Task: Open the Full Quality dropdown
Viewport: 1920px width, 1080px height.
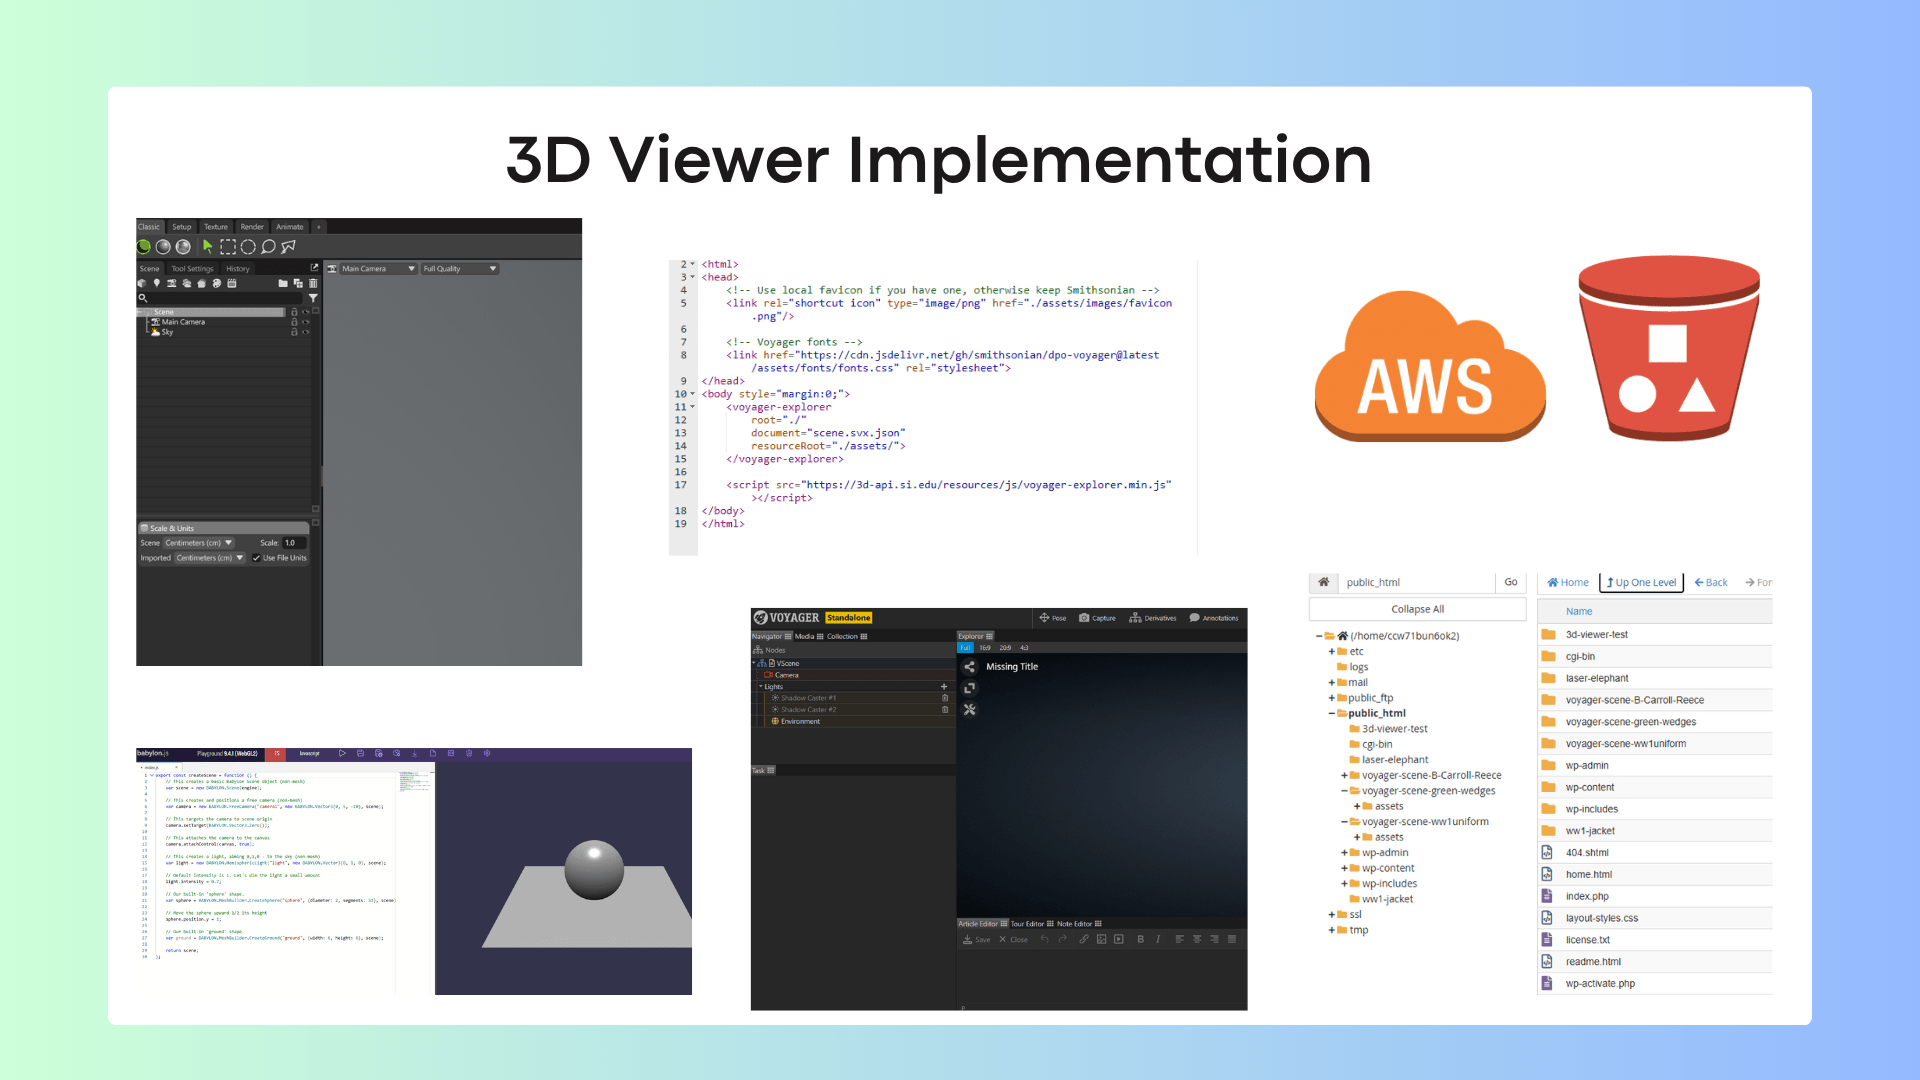Action: pos(459,269)
